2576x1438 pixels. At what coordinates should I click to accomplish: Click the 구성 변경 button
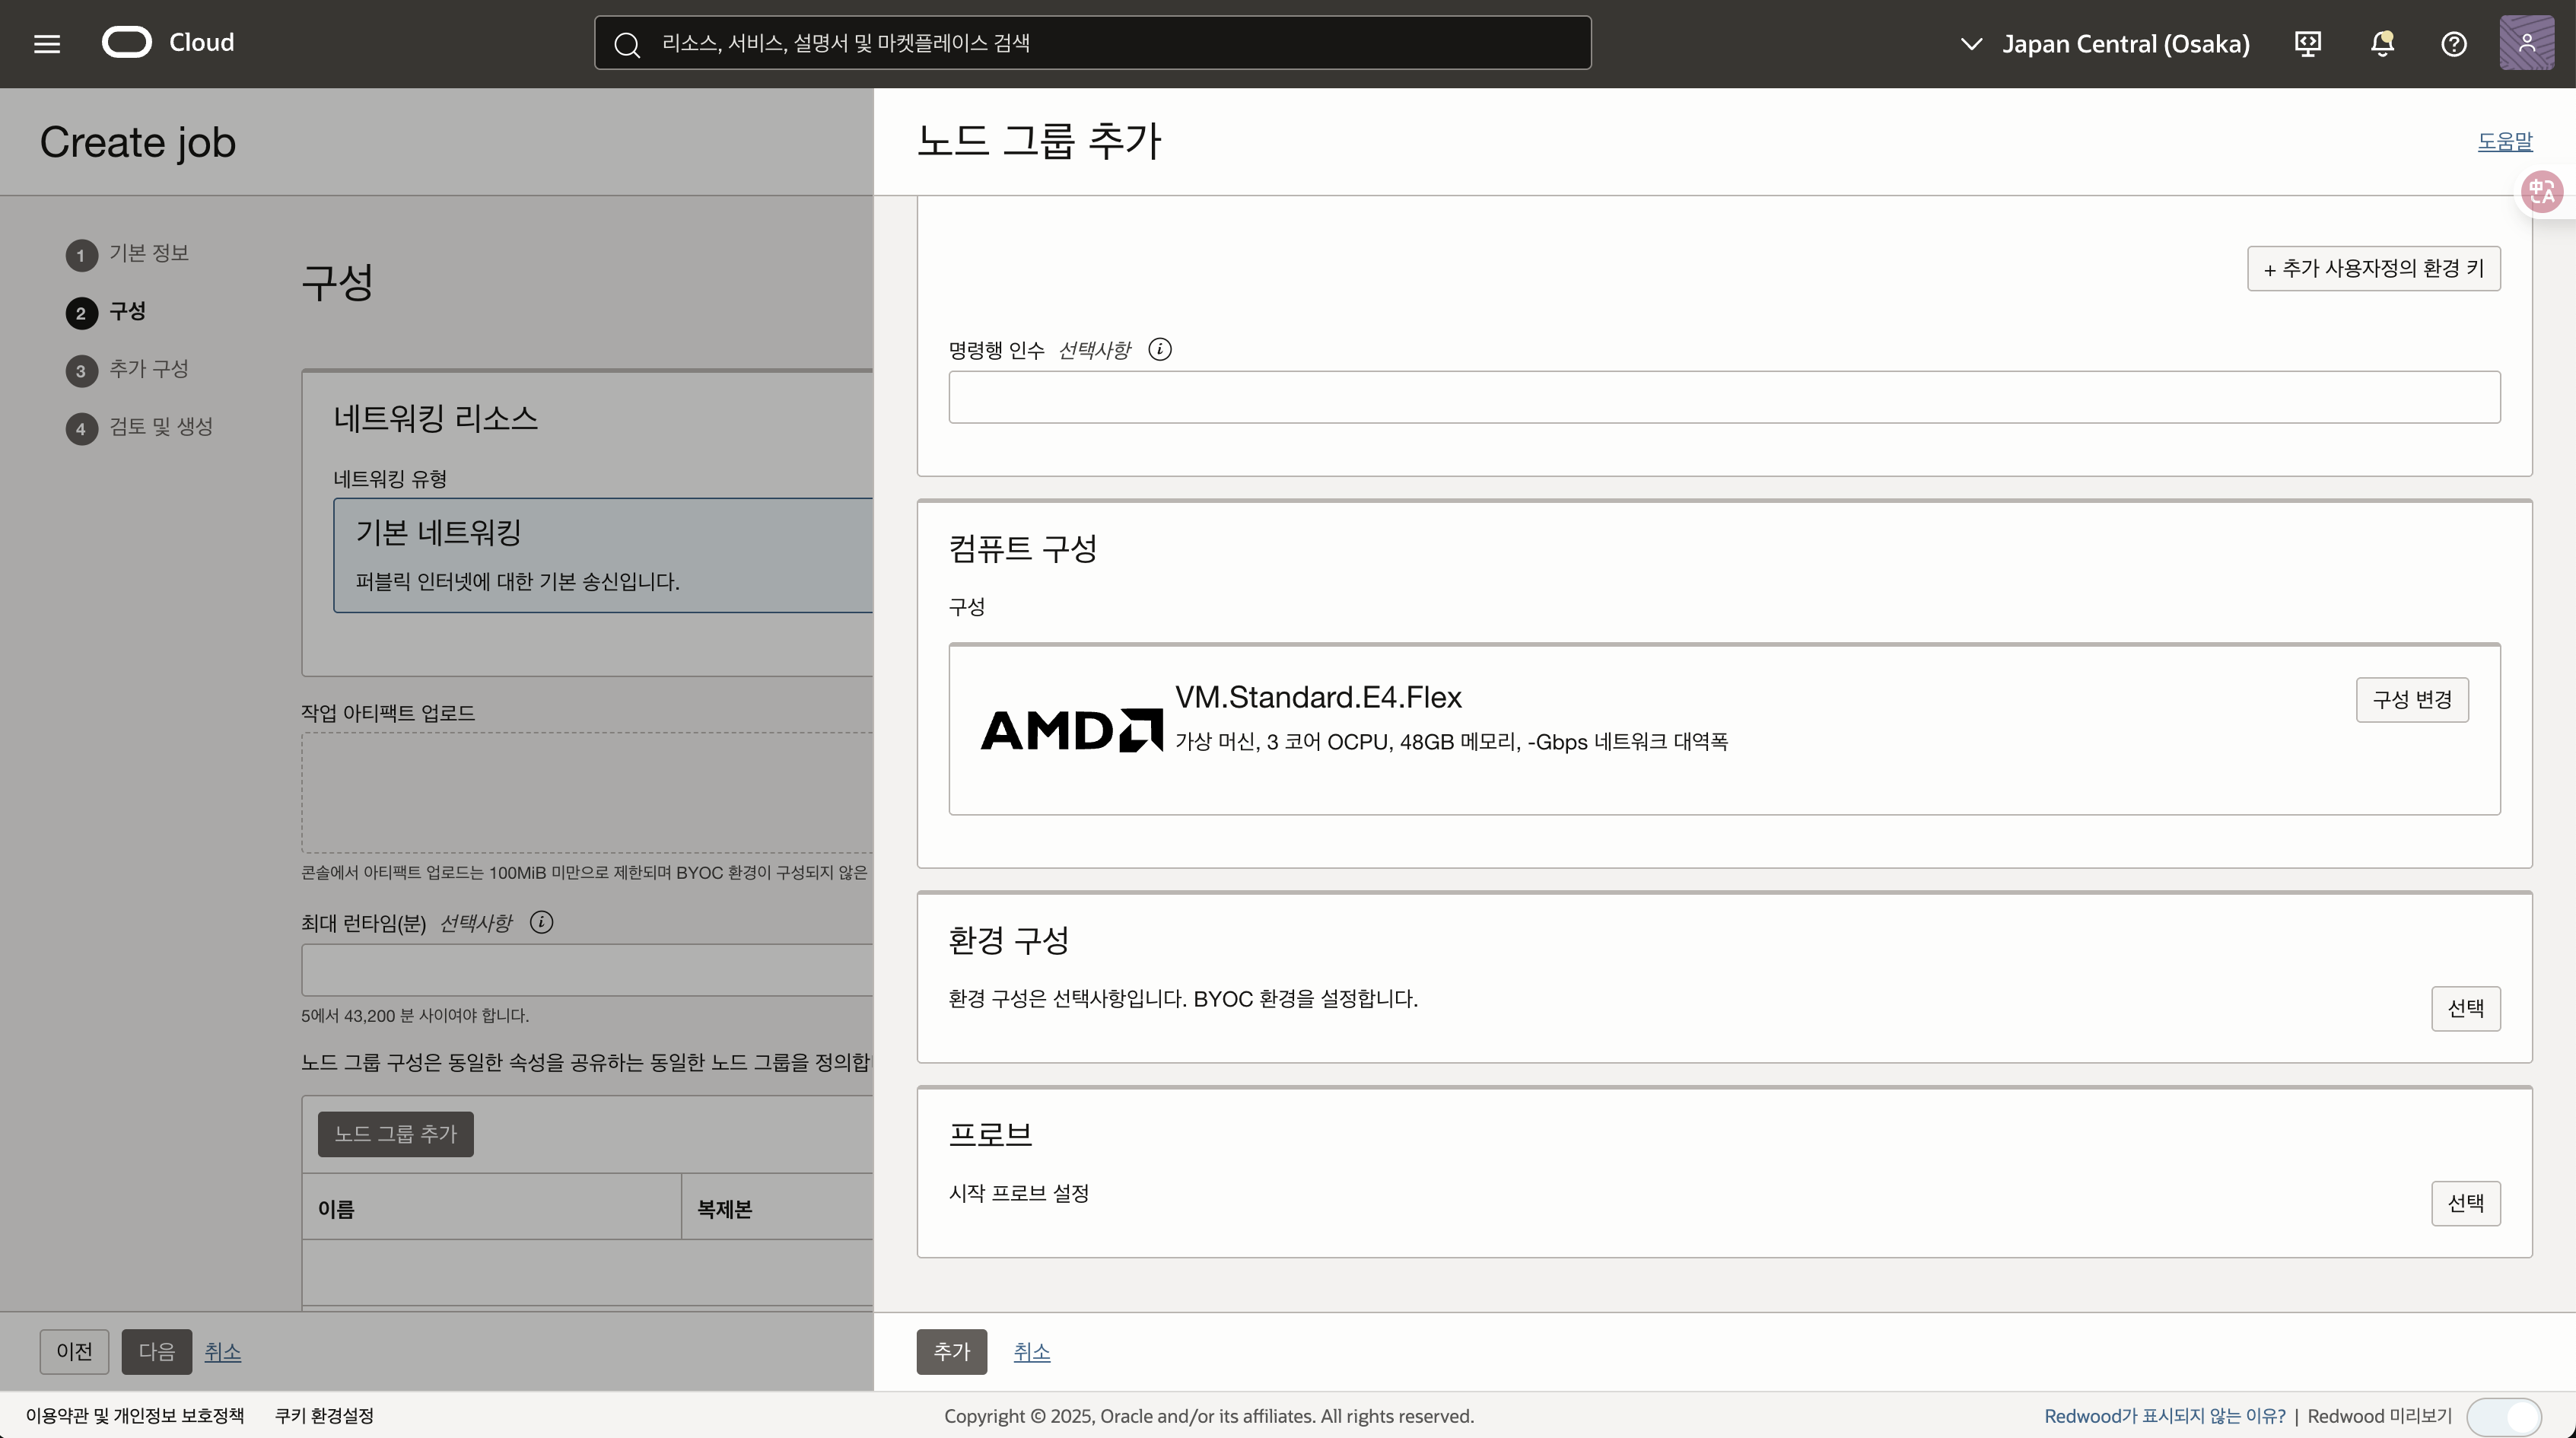click(x=2411, y=699)
